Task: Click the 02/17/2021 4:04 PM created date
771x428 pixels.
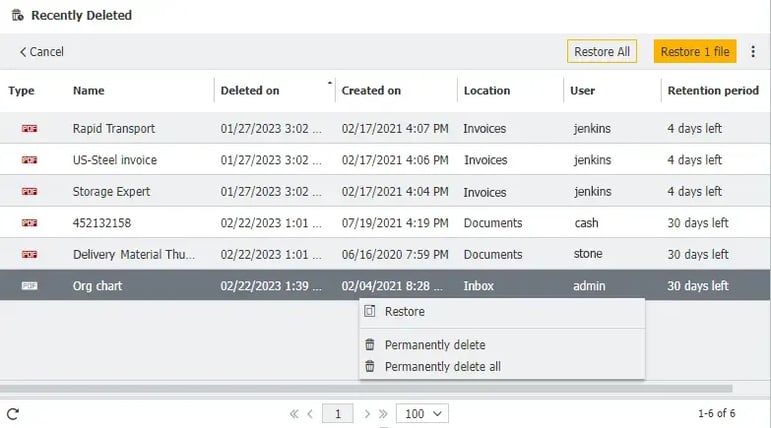Action: [395, 191]
